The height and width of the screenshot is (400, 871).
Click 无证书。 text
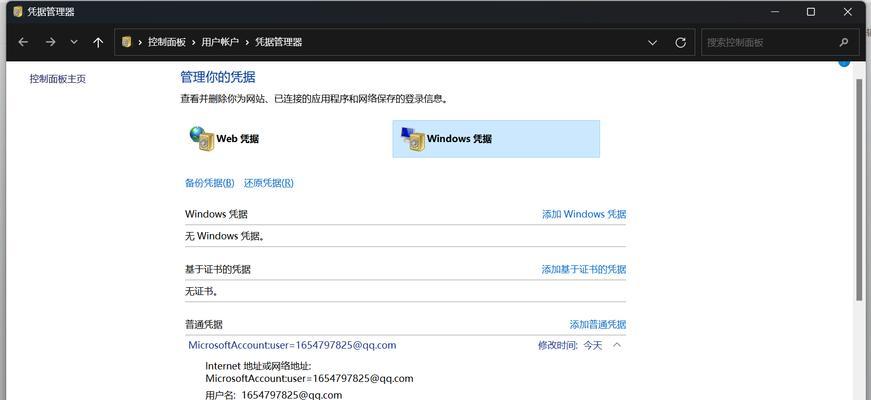pos(201,291)
